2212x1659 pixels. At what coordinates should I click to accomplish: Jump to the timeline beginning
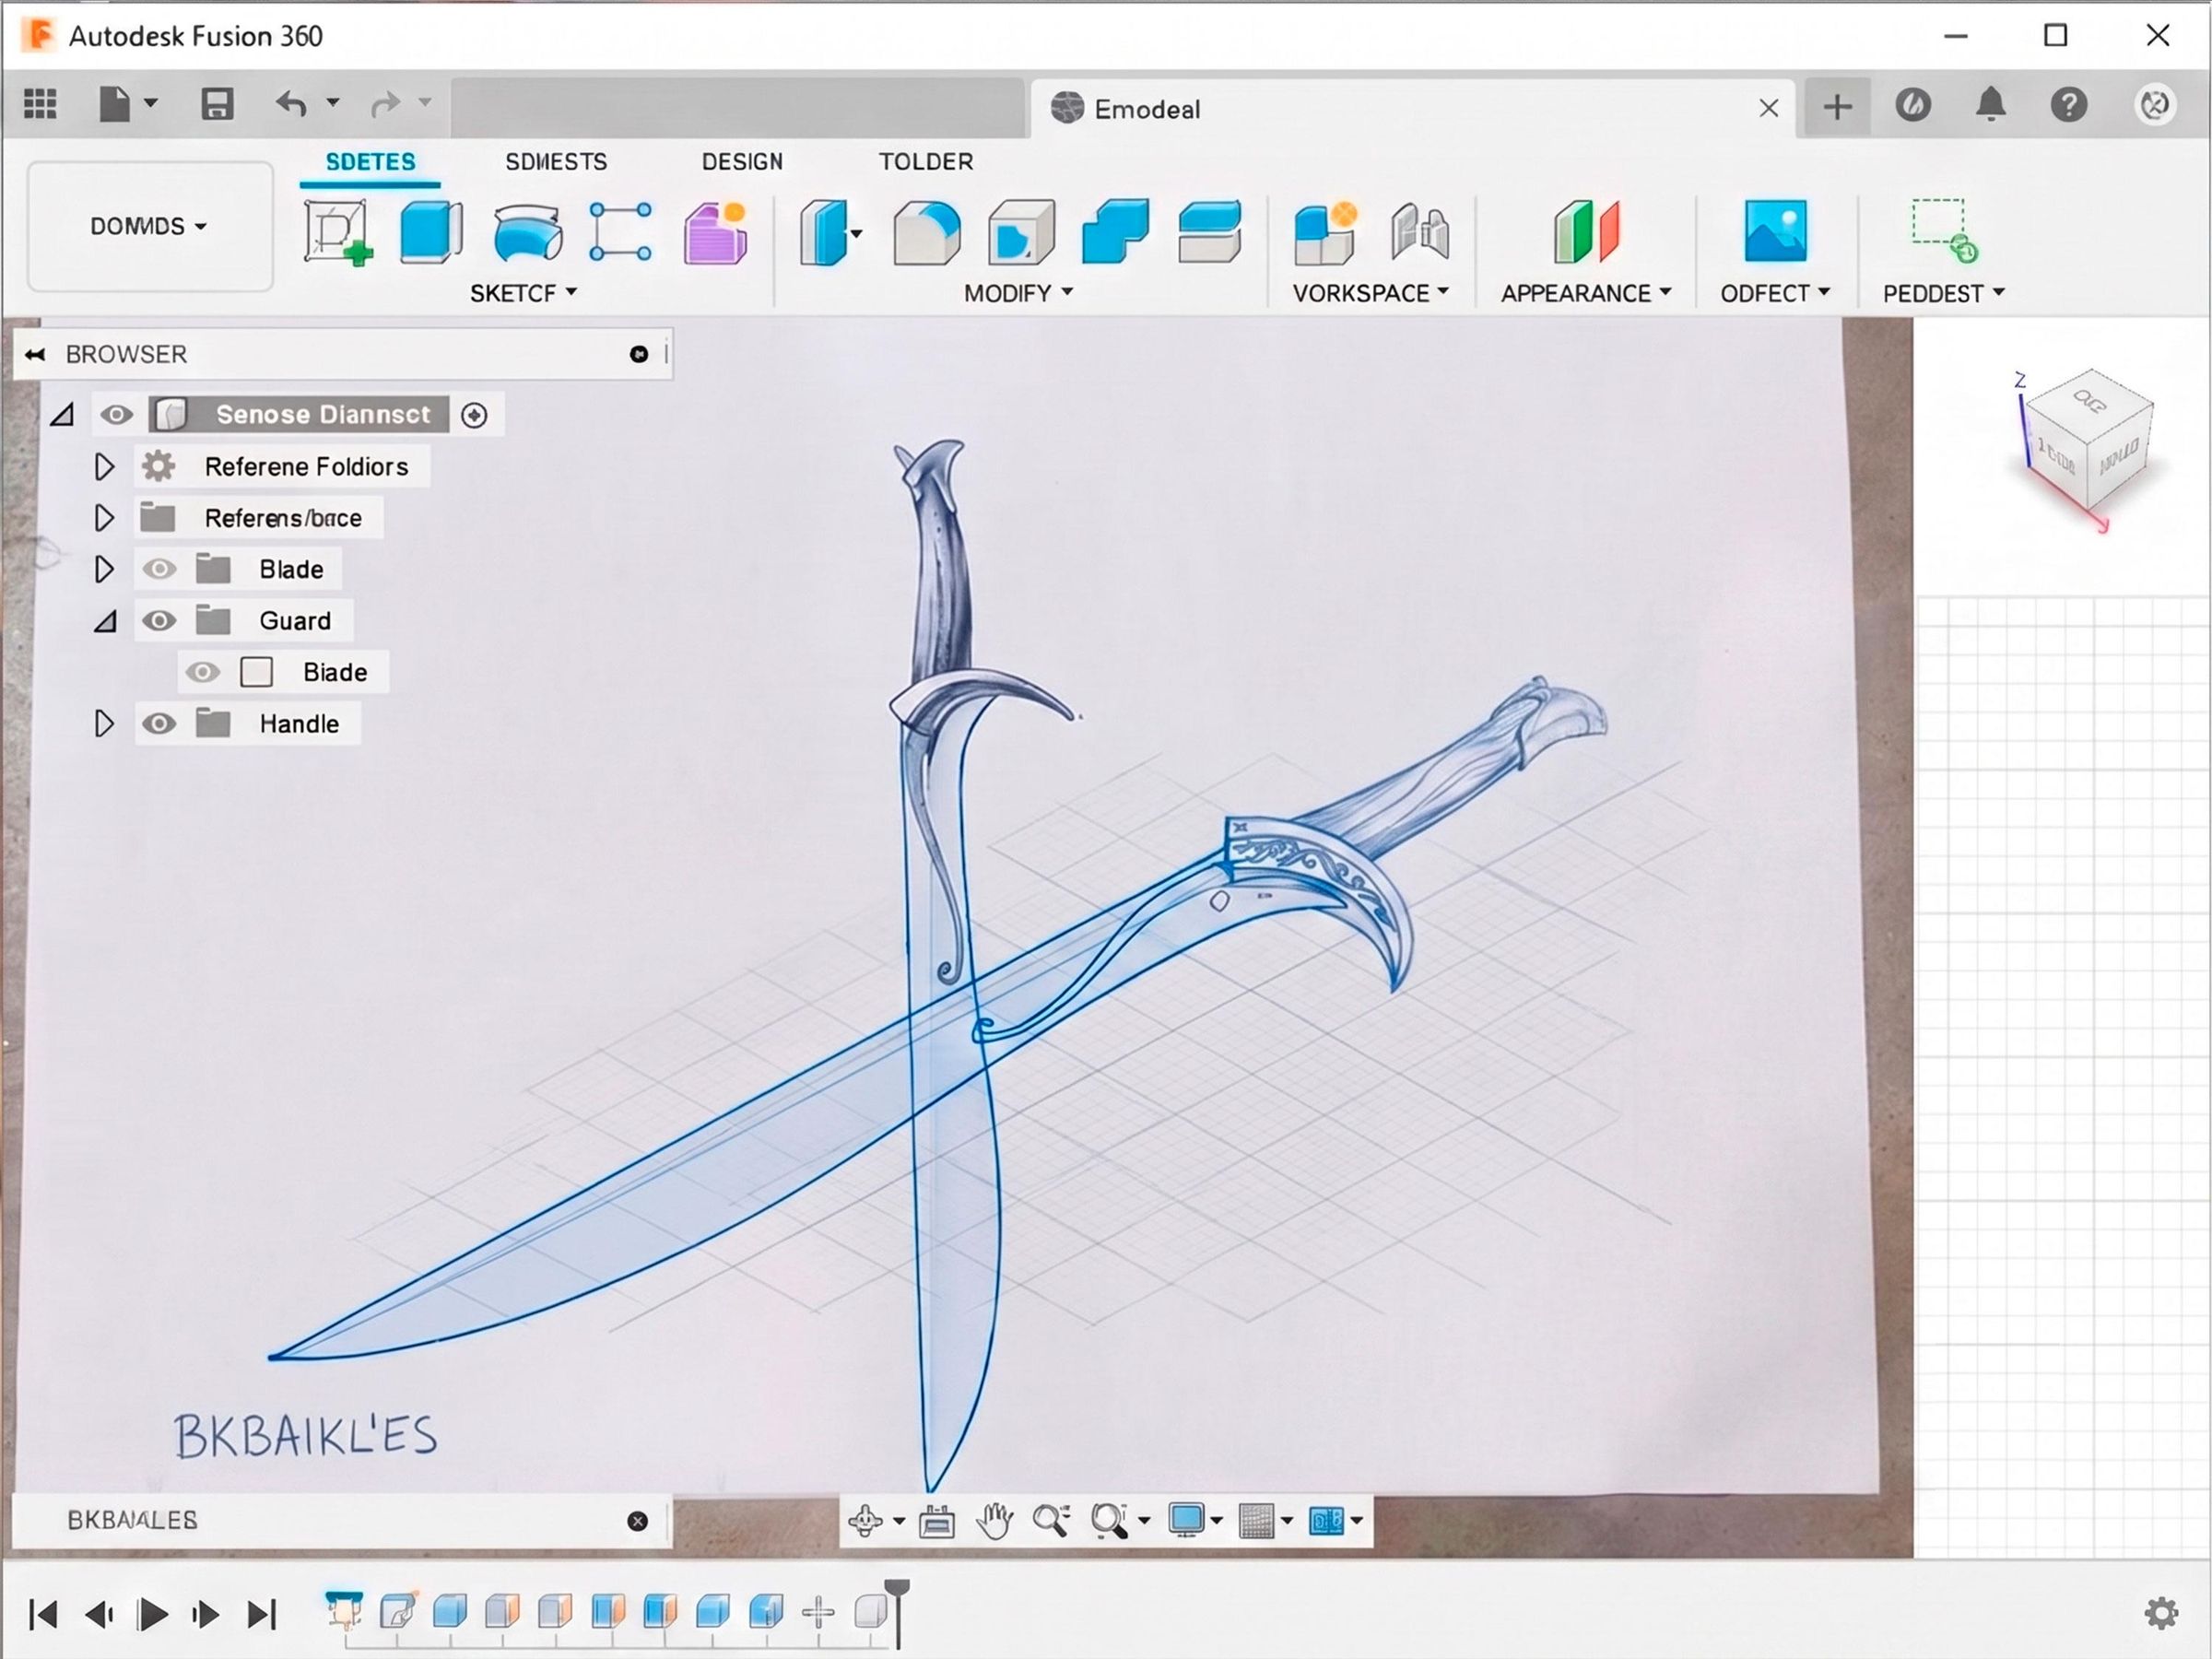(43, 1614)
